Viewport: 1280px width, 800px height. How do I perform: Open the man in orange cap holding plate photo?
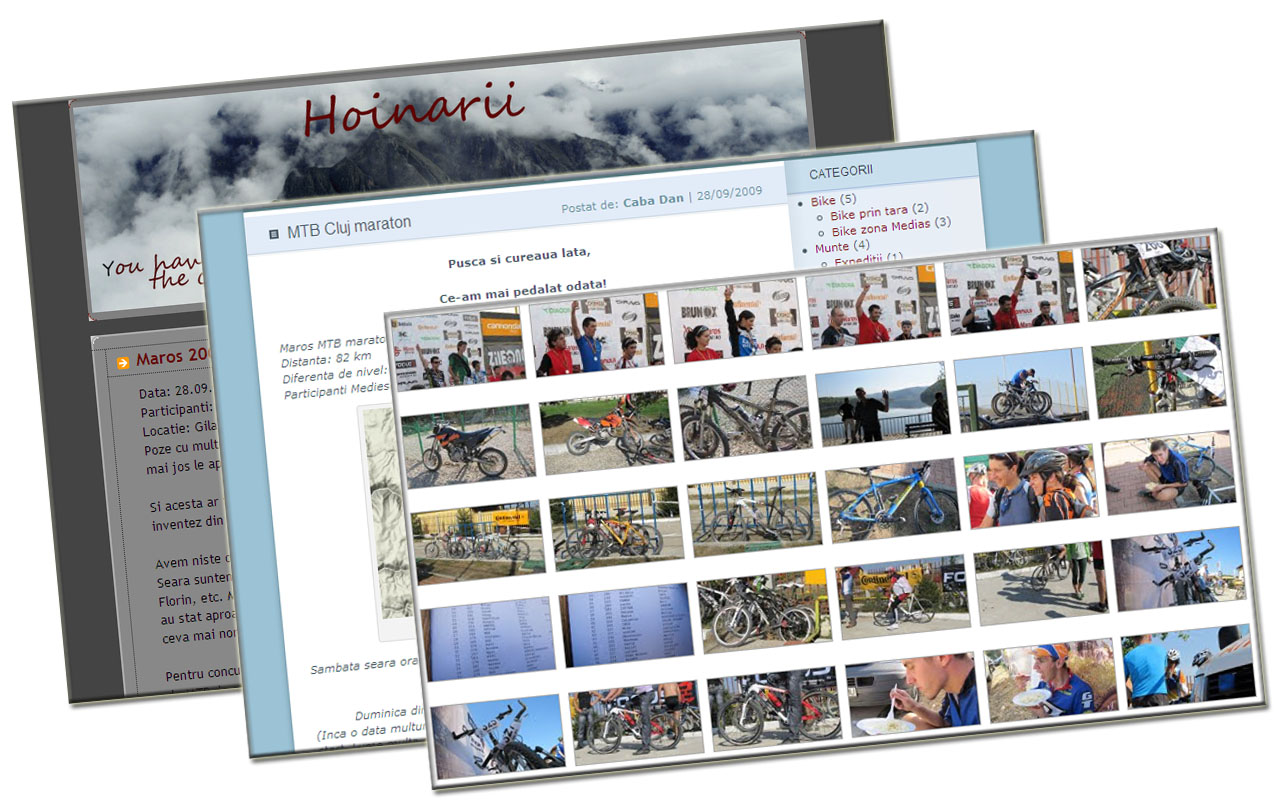coord(1051,679)
